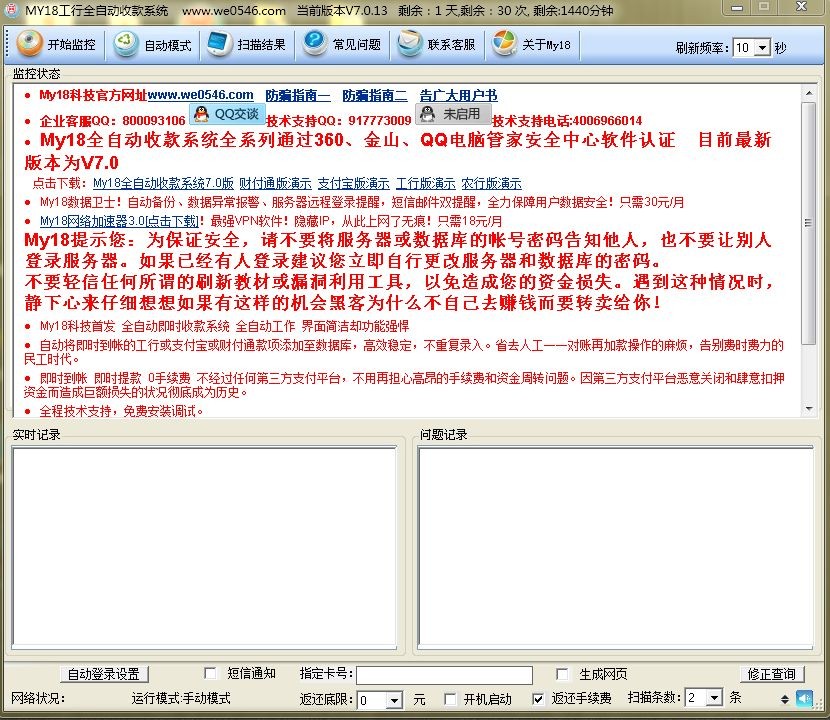
Task: Download via My18全自动收款系统7.0版 link
Action: 163,183
